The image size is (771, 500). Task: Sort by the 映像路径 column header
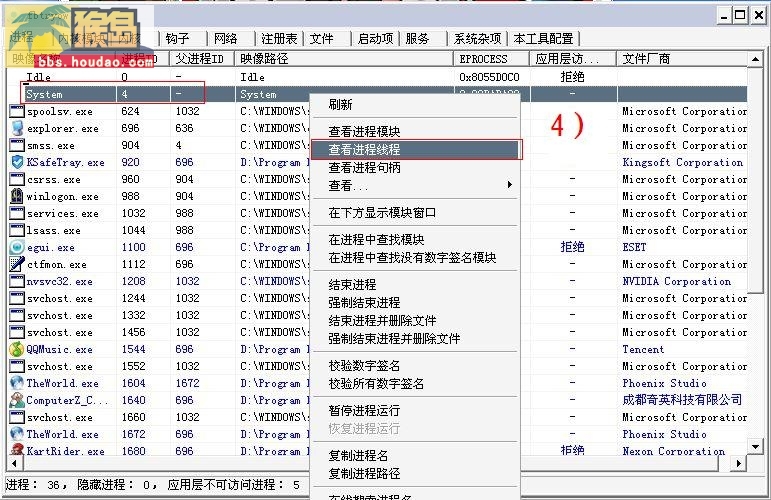344,59
